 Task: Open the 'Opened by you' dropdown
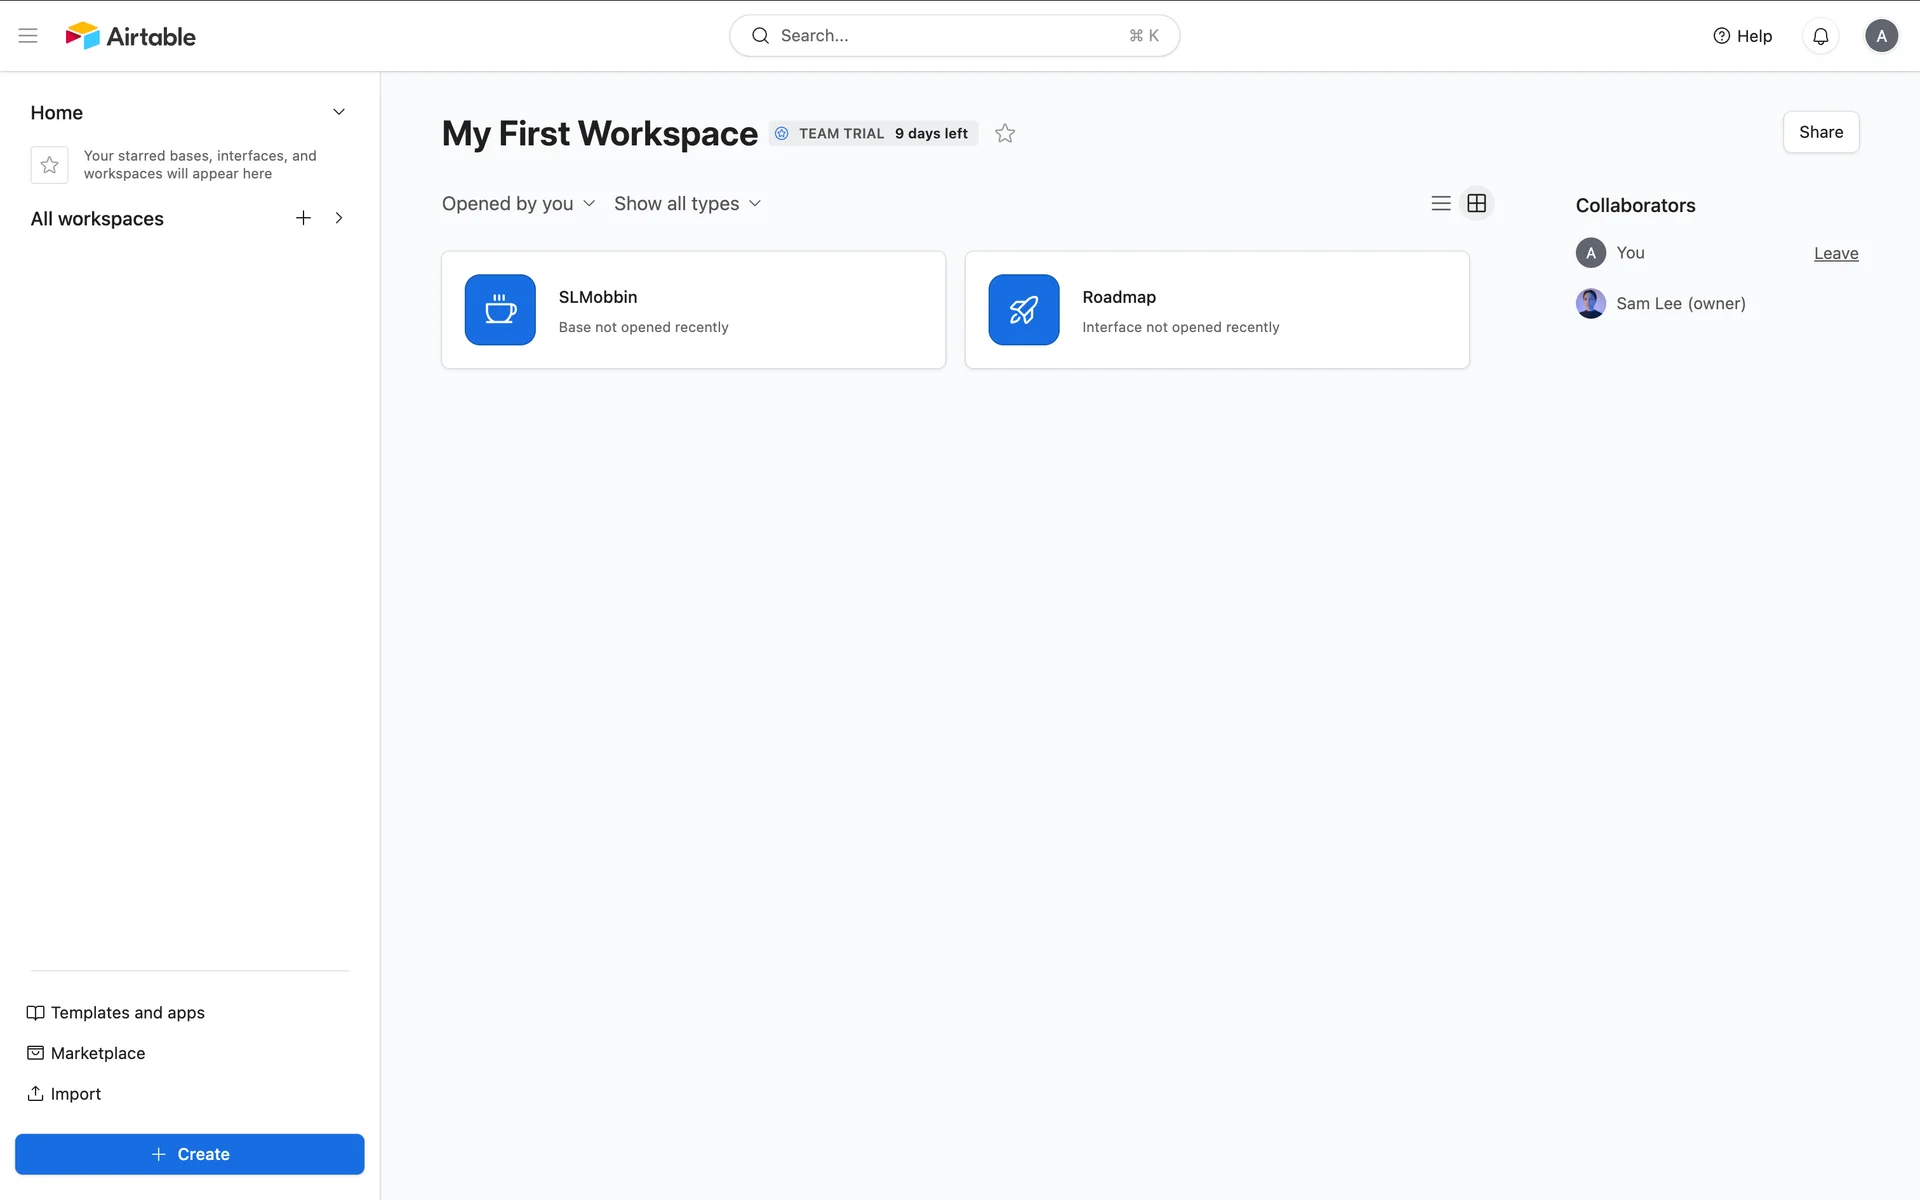pyautogui.click(x=518, y=204)
